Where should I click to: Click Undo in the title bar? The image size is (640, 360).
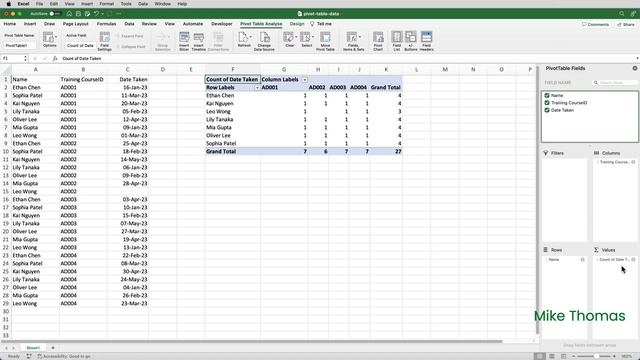(96, 13)
